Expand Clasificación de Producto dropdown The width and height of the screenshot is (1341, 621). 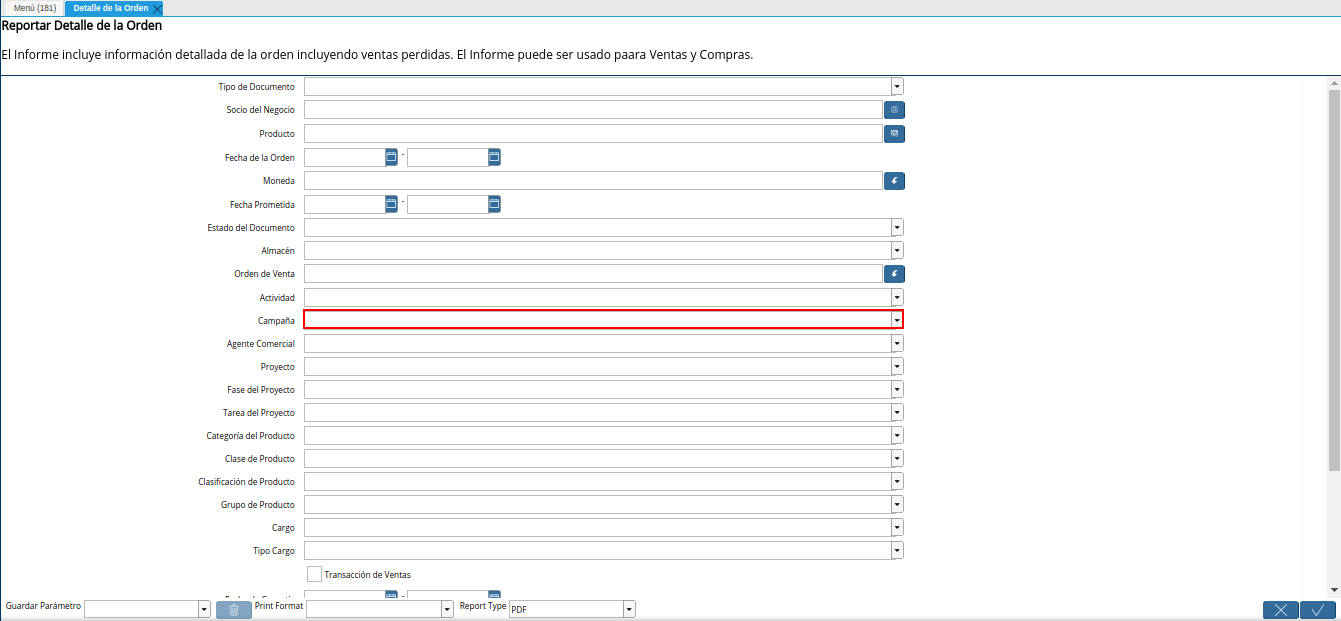(897, 482)
